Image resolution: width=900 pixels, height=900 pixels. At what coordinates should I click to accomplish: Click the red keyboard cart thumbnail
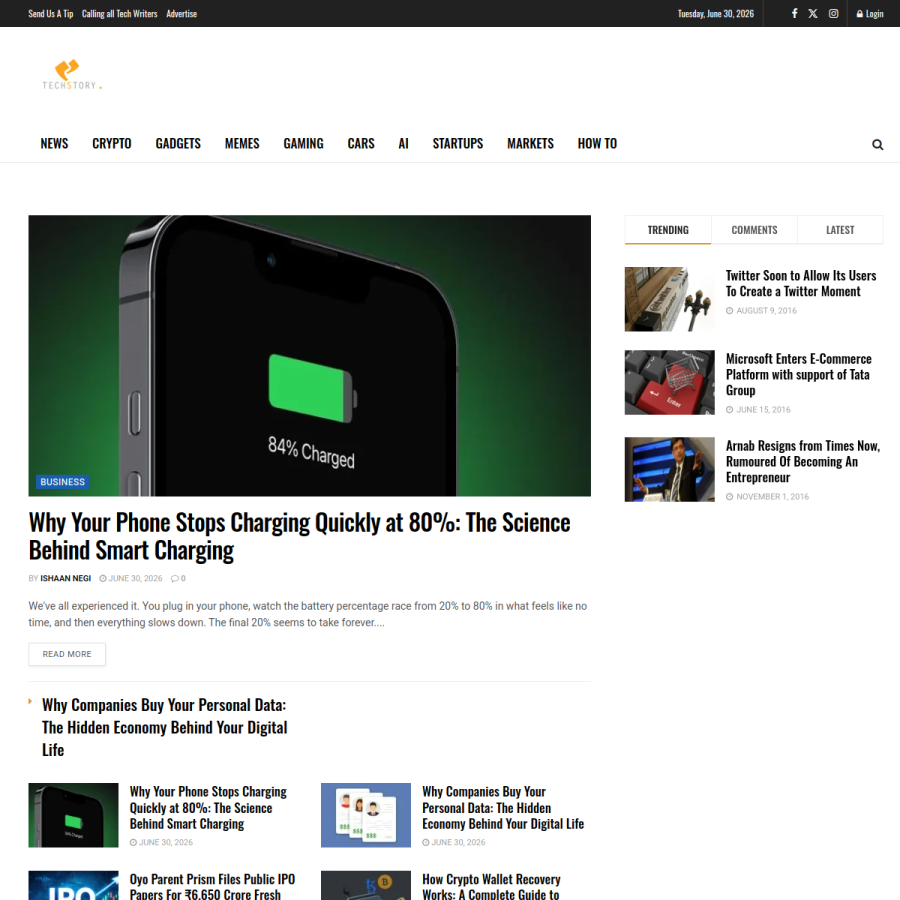click(669, 382)
